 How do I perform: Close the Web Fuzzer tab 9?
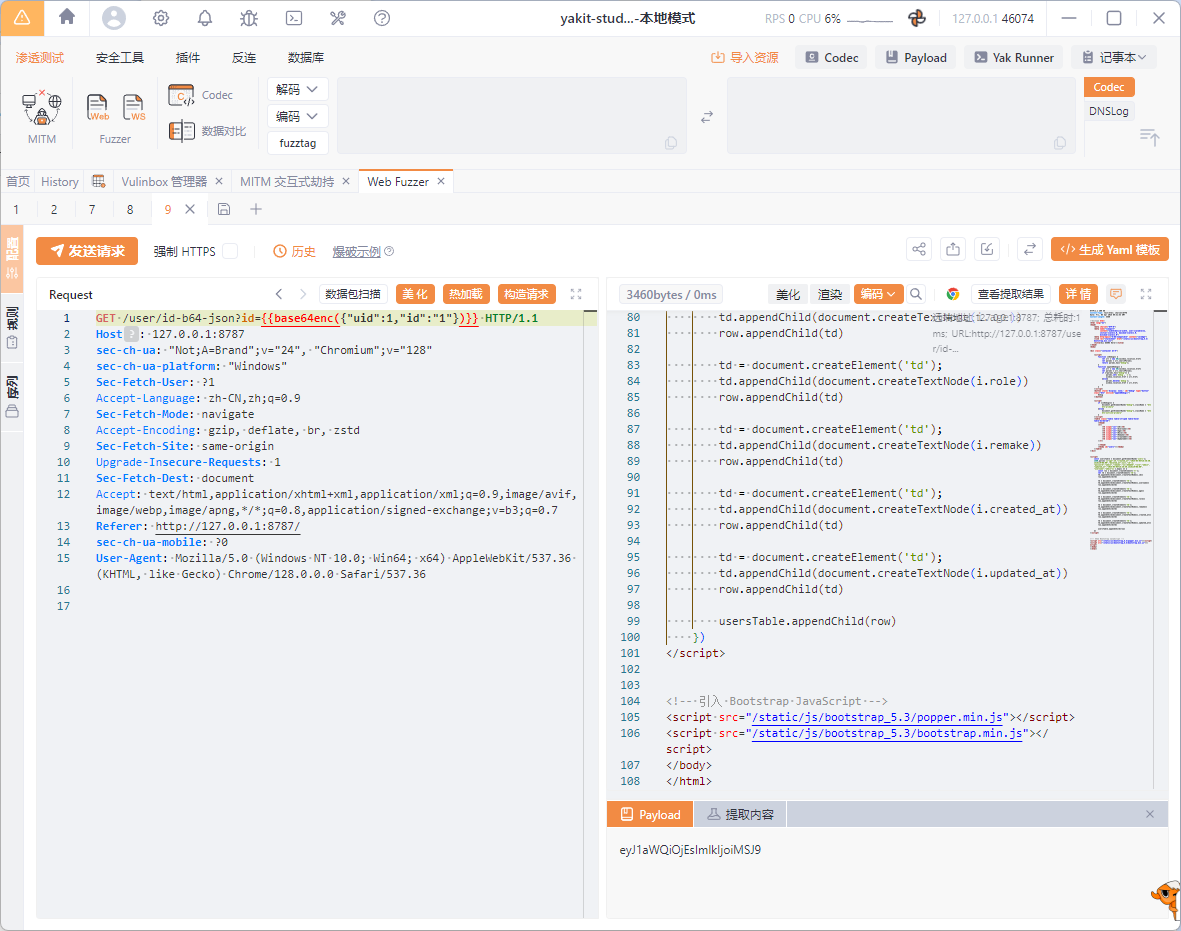190,209
